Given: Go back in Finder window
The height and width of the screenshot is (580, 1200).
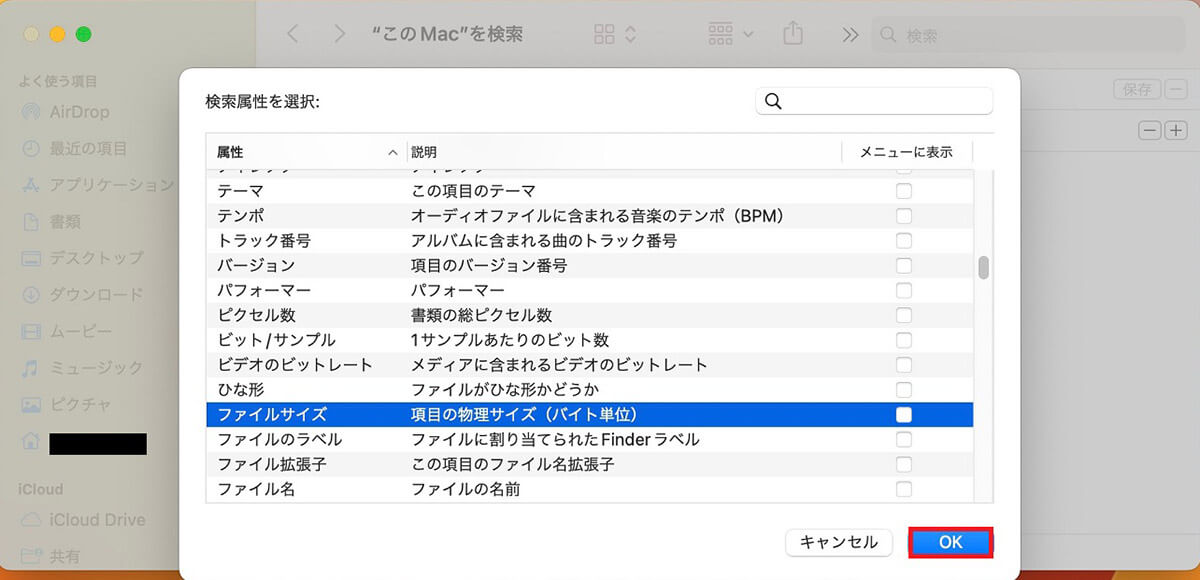Looking at the screenshot, I should tap(292, 34).
